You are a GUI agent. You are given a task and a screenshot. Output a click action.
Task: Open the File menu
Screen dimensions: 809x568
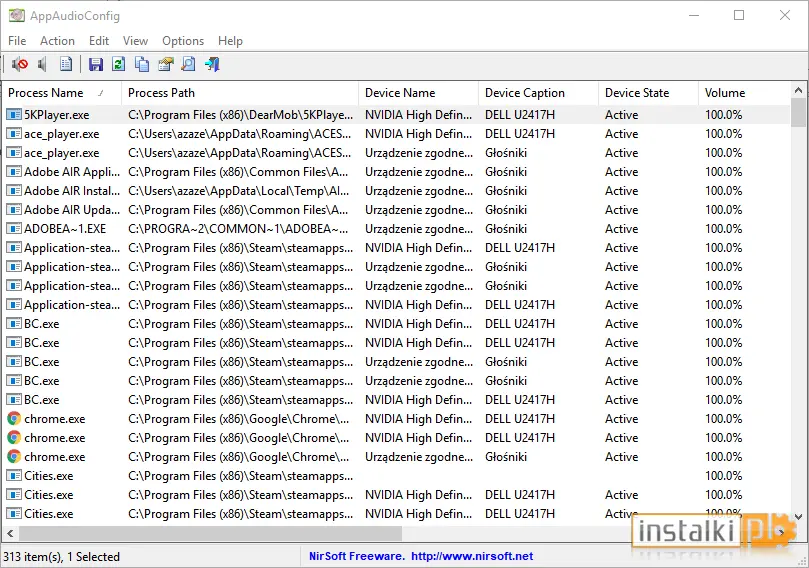point(17,41)
